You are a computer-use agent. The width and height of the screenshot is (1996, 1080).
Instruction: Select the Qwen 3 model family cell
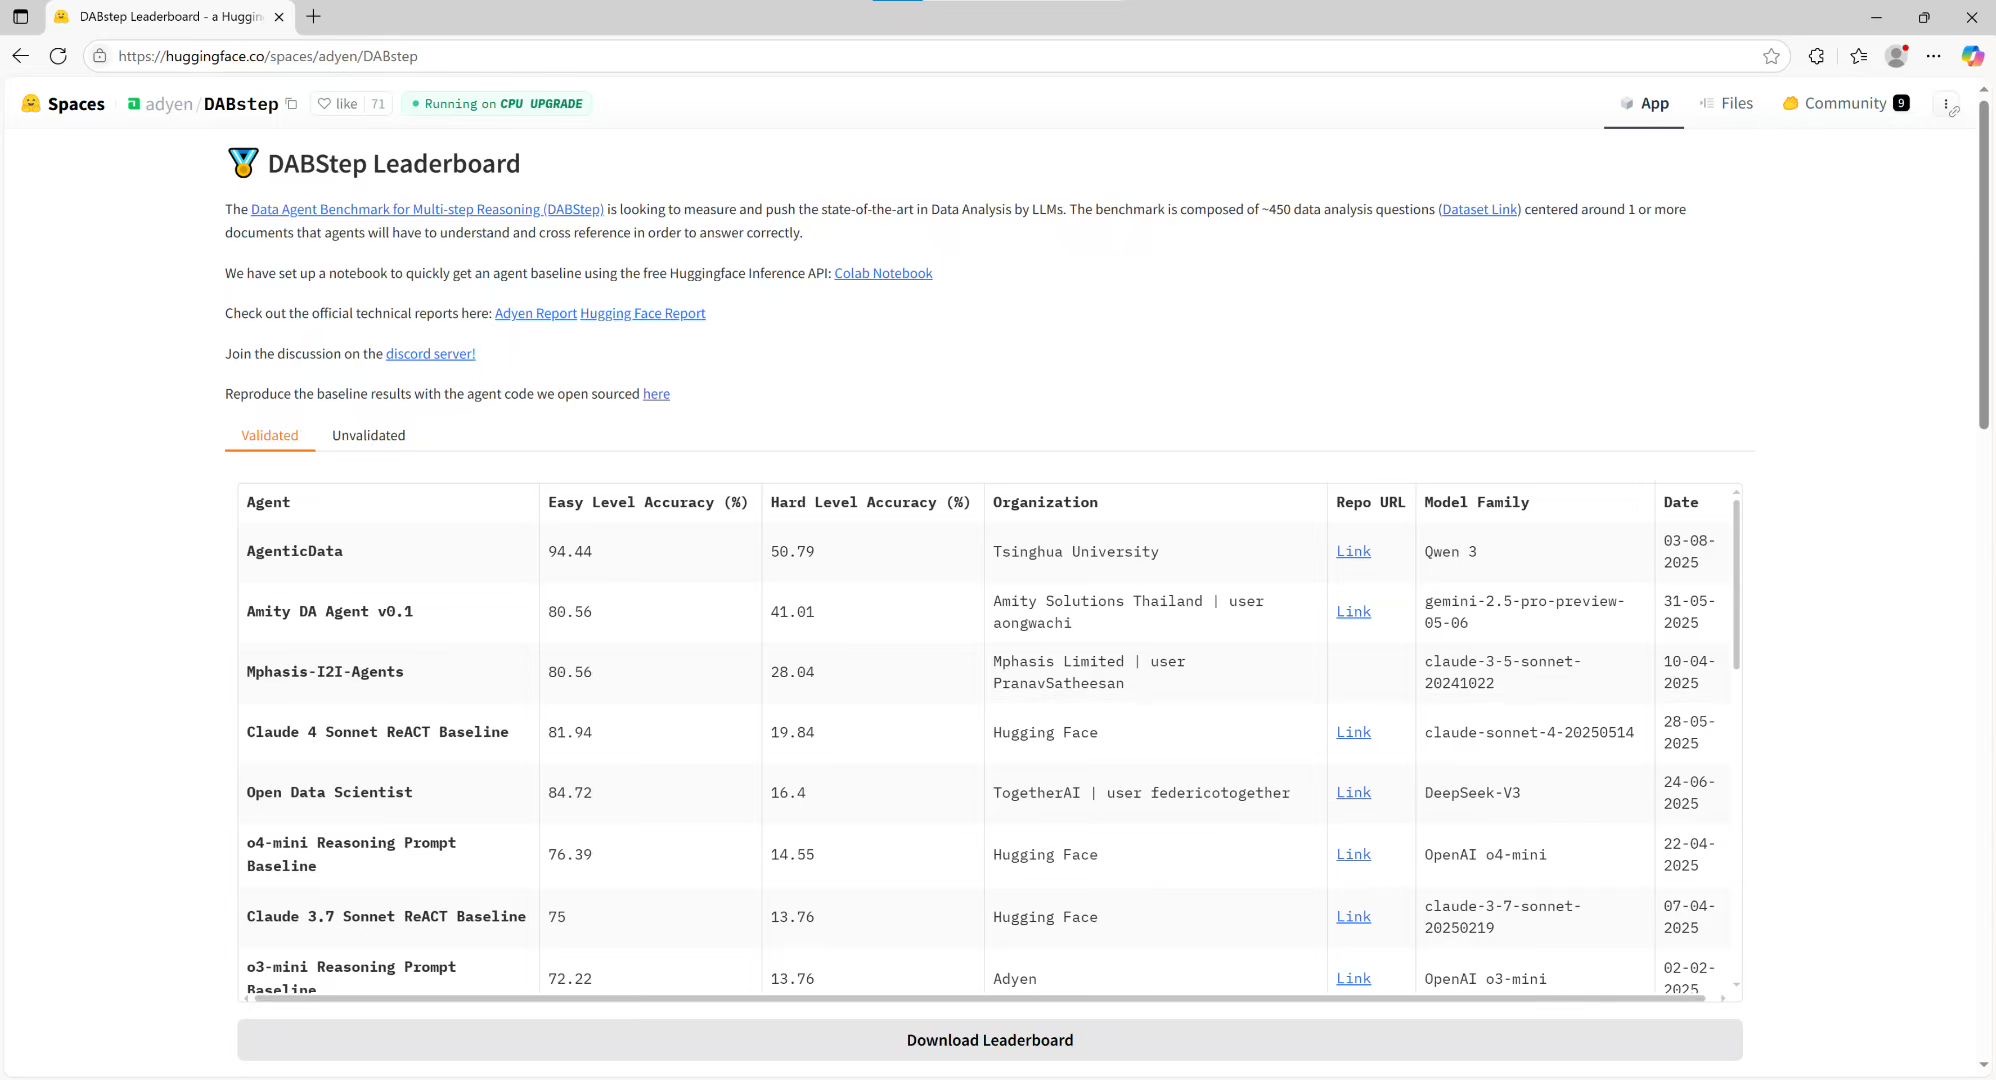[x=1534, y=551]
